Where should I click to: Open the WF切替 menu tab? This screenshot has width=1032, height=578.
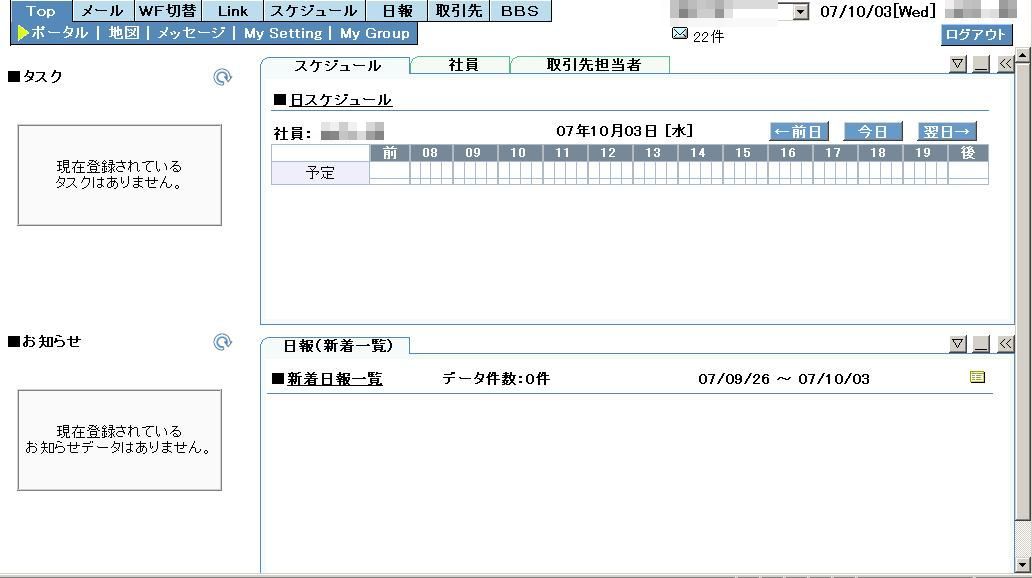[x=167, y=11]
